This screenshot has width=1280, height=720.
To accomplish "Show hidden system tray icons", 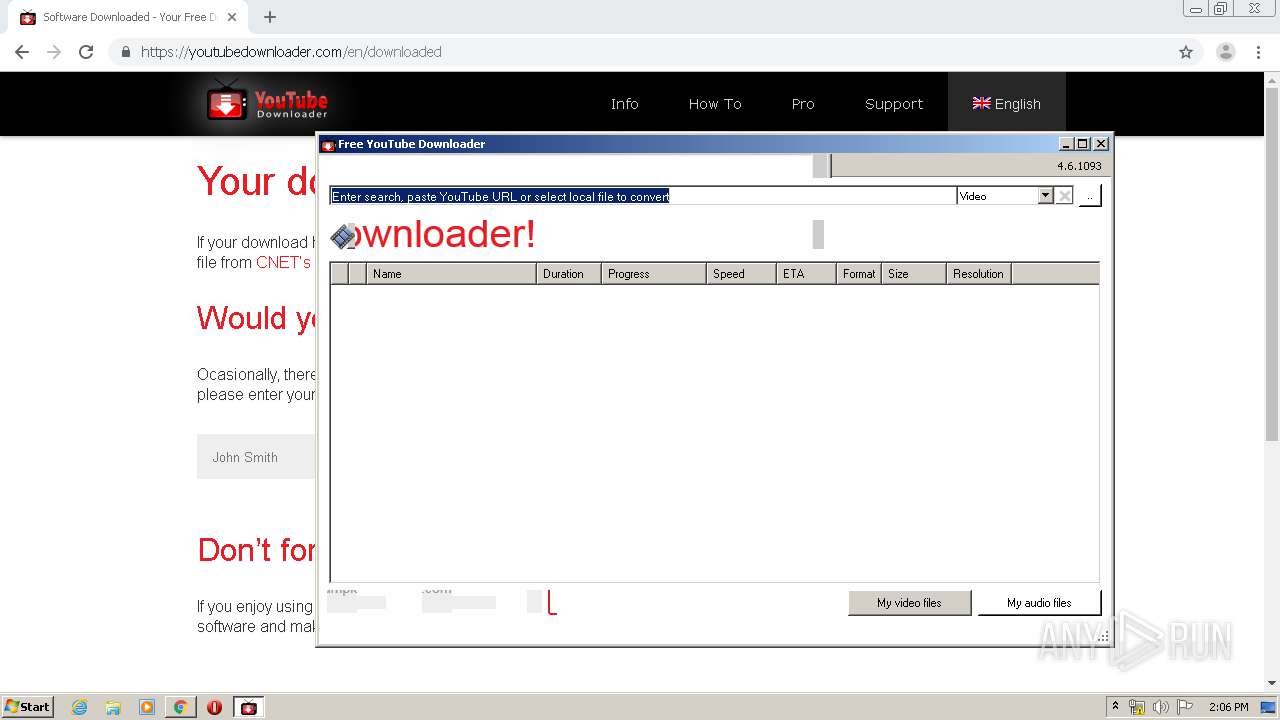I will point(1115,707).
